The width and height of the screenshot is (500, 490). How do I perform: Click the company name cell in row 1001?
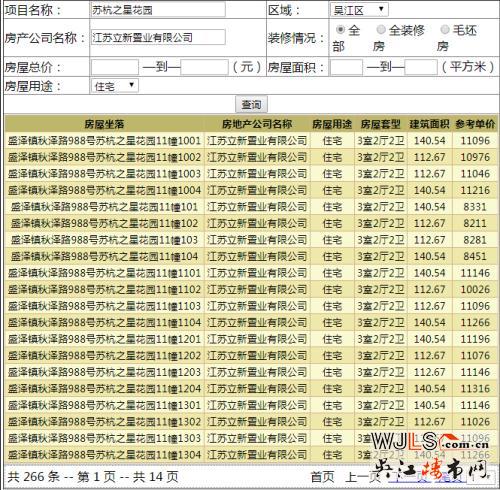pos(257,141)
